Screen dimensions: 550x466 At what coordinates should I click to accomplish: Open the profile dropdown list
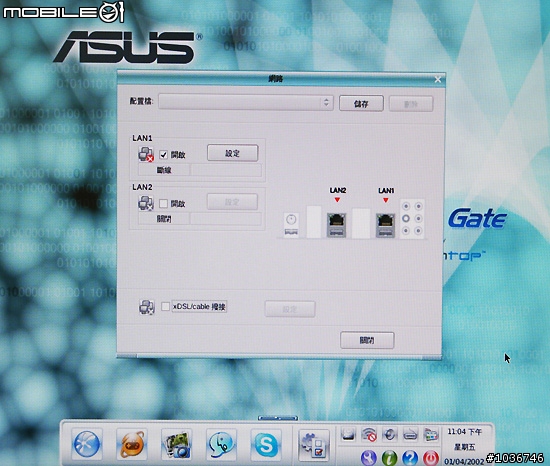tap(246, 102)
